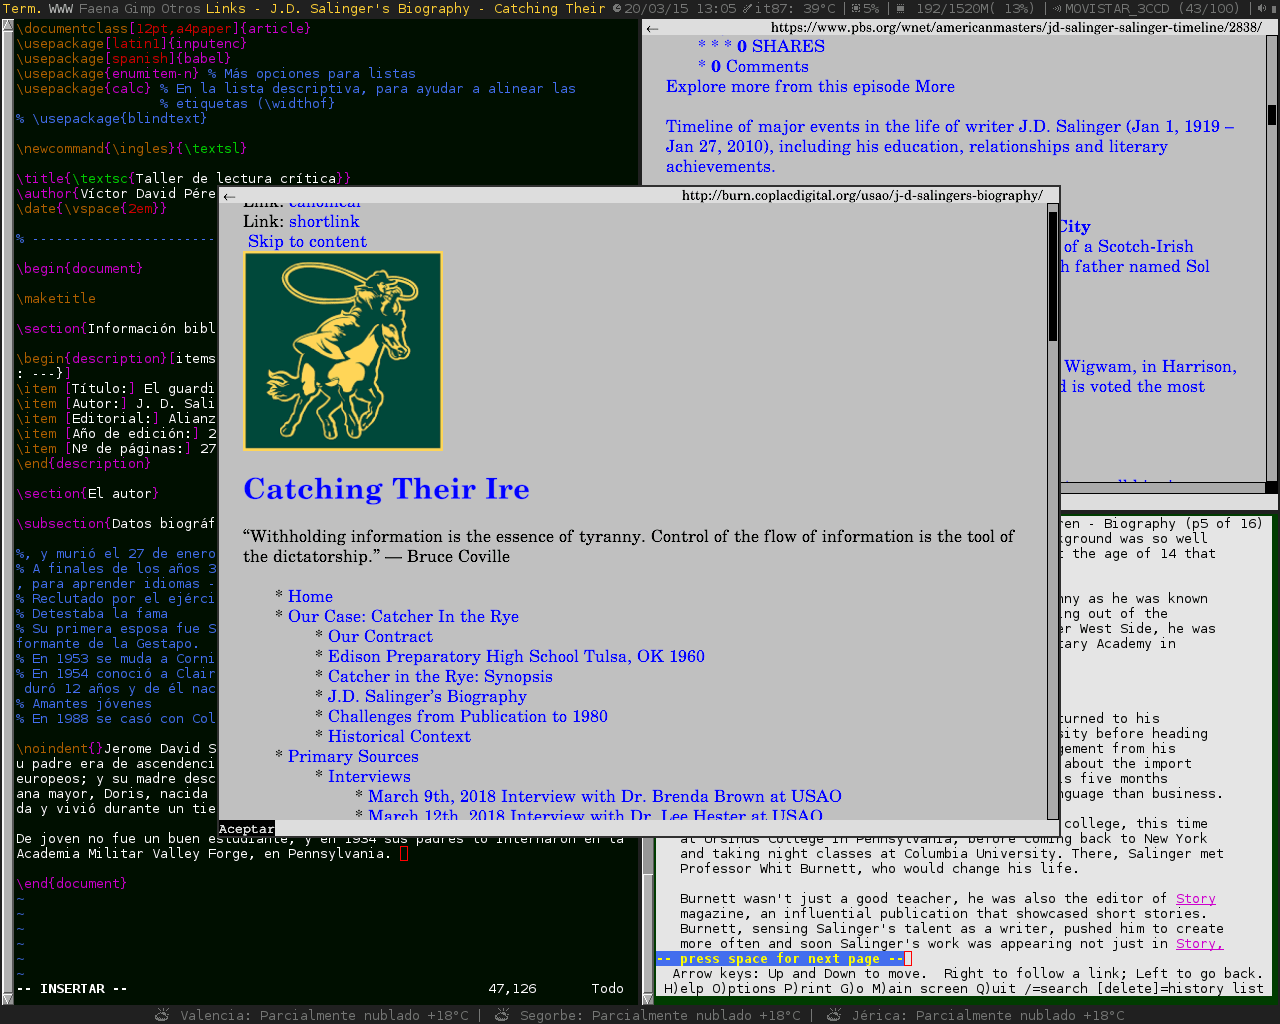
Task: Click the \section{El autor} line in Vim
Action: tap(88, 494)
